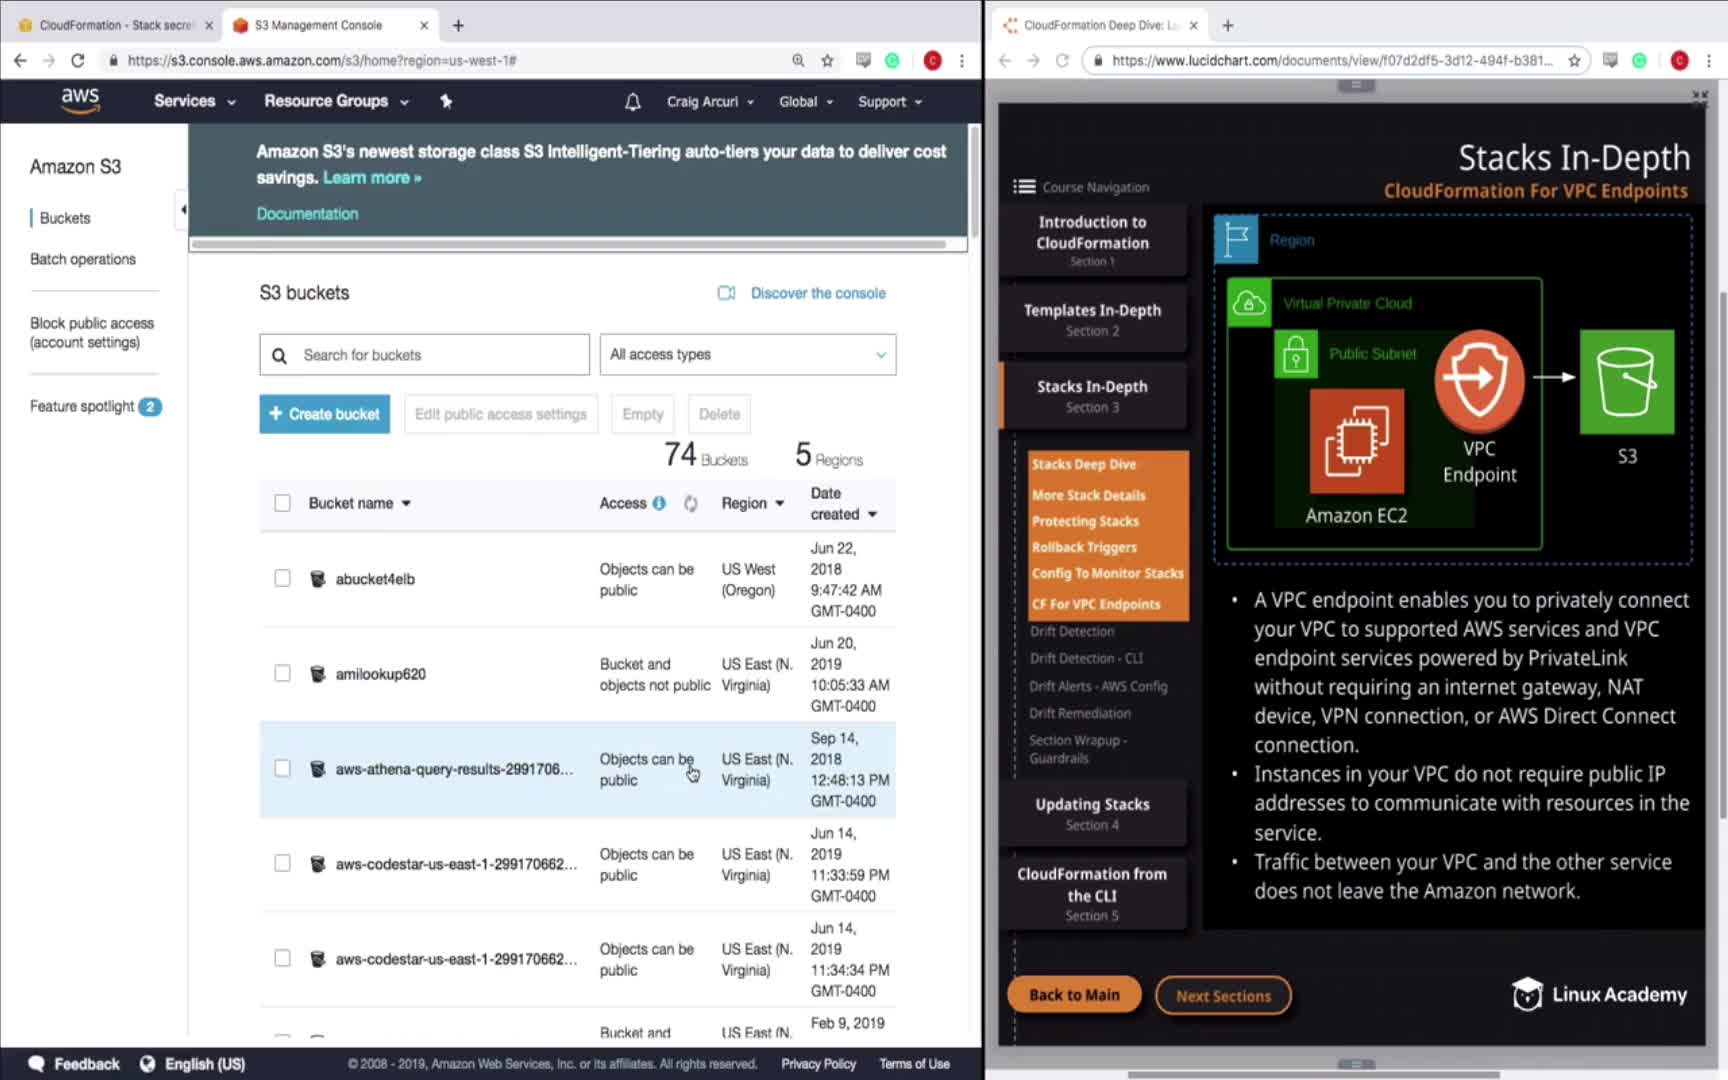Reload the S3 console page
Viewport: 1728px width, 1080px height.
[78, 60]
